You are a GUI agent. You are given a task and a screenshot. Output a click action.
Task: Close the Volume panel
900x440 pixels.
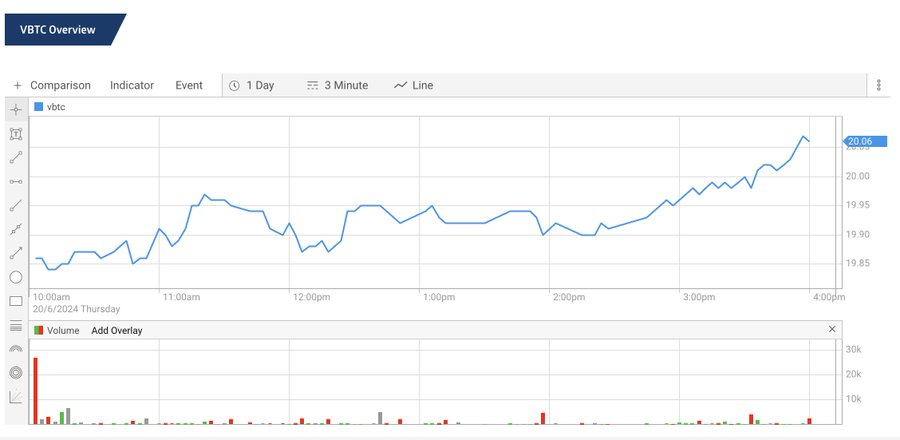tap(832, 329)
